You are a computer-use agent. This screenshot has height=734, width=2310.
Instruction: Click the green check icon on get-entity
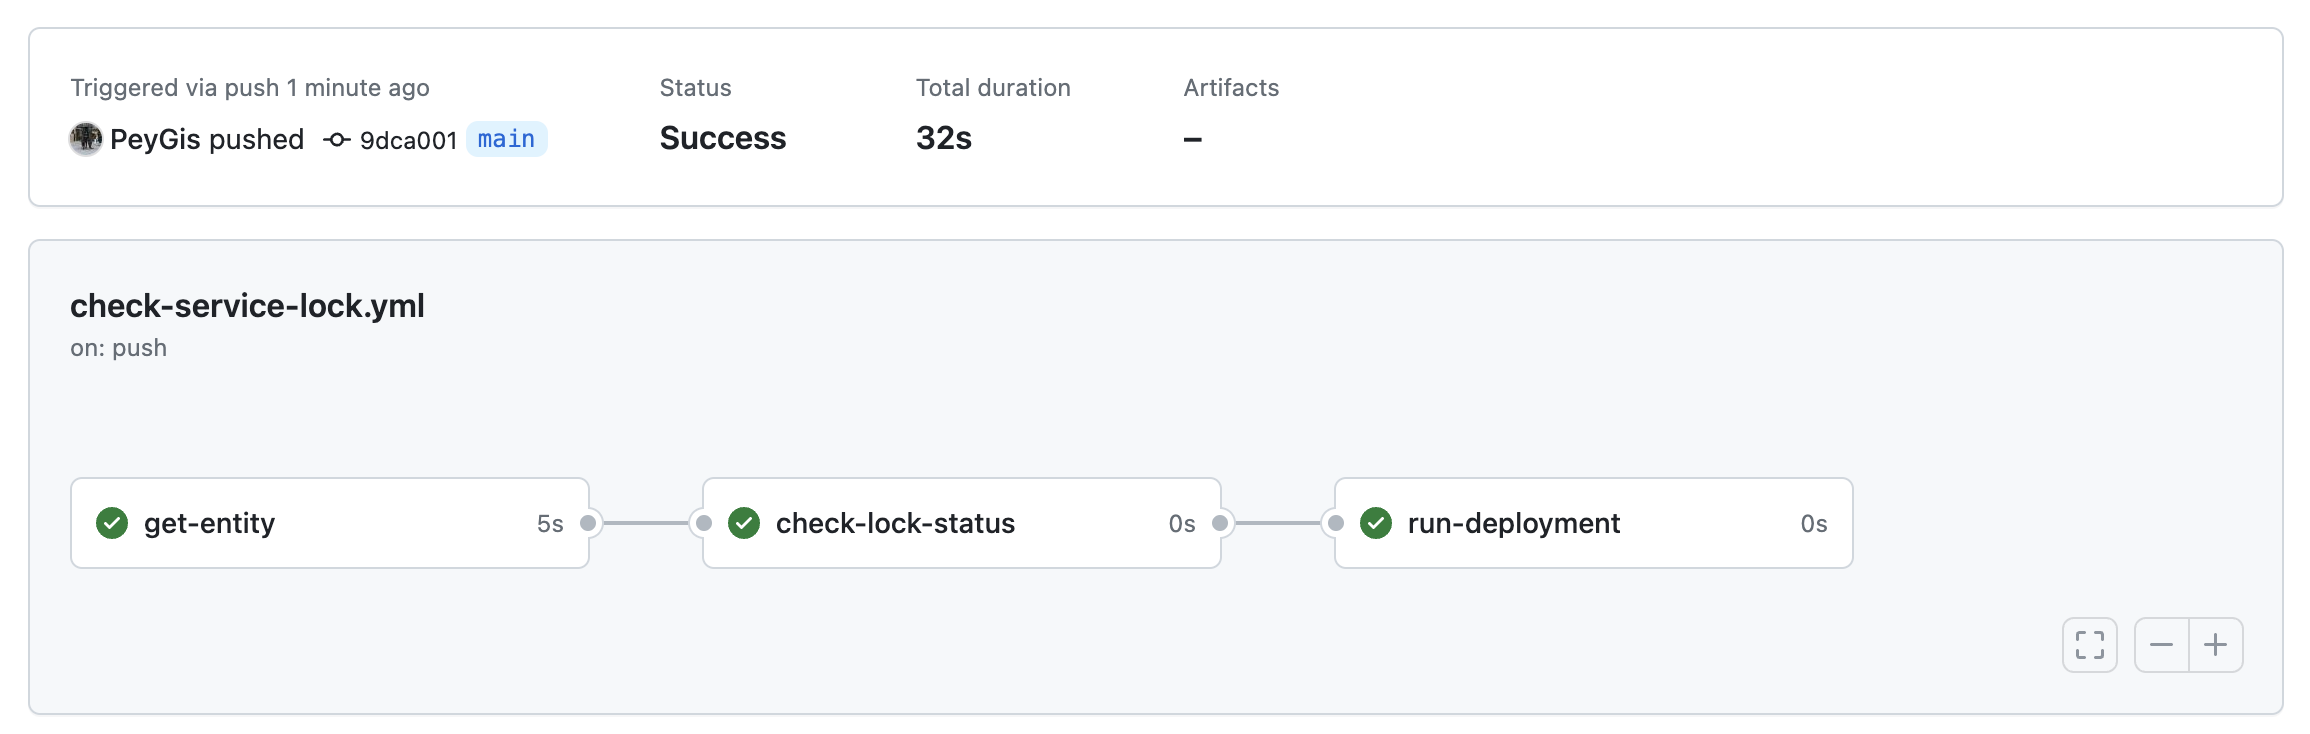coord(112,523)
